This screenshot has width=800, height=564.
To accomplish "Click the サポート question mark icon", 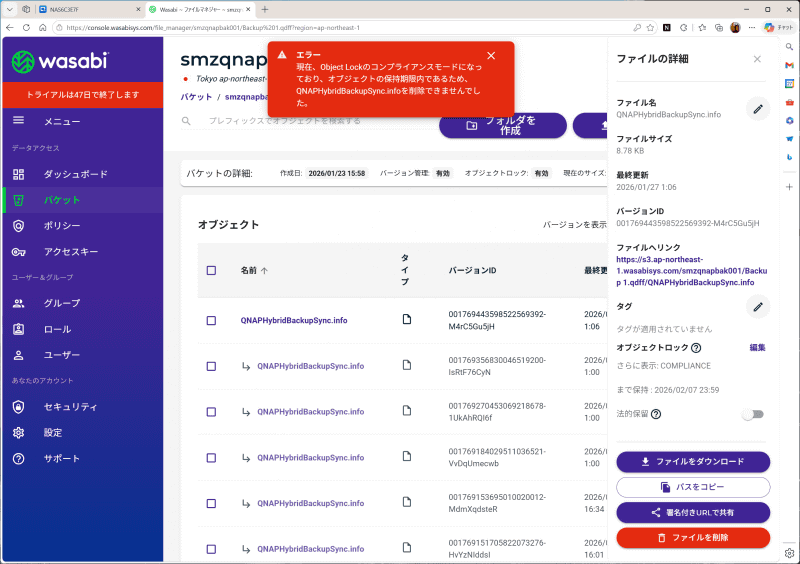I will tap(18, 458).
